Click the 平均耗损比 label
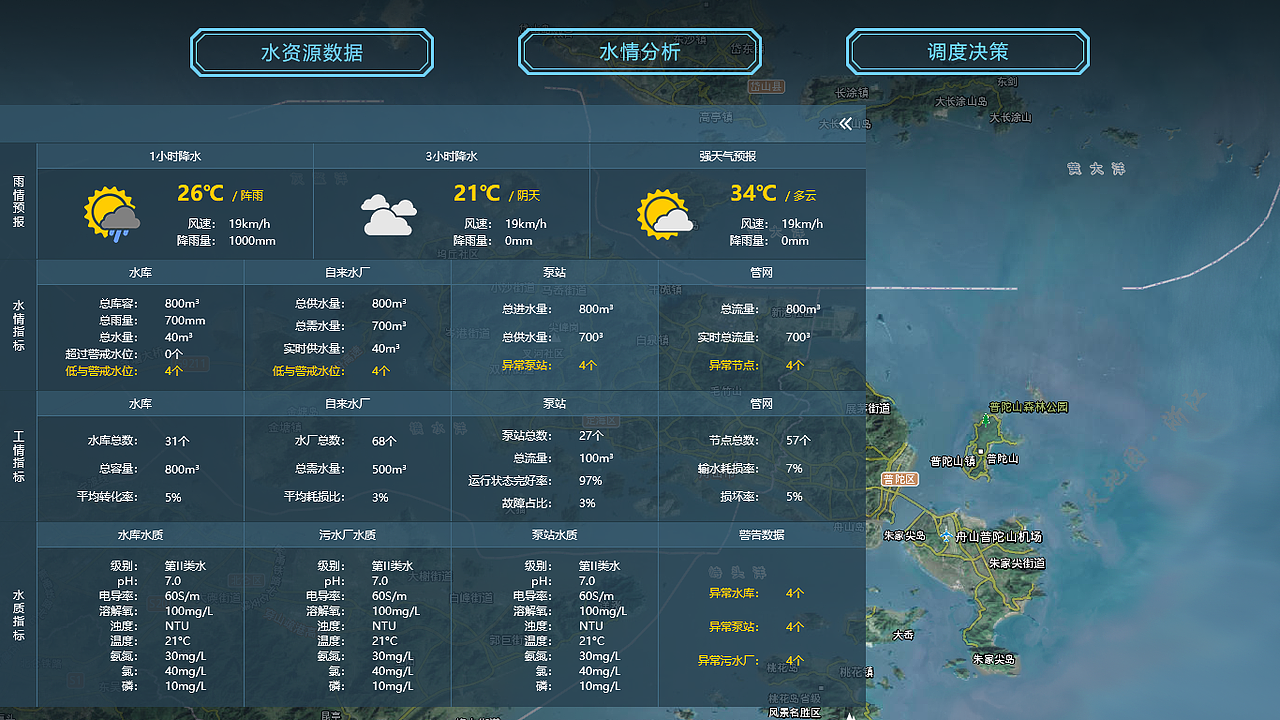The height and width of the screenshot is (720, 1280). pyautogui.click(x=314, y=497)
